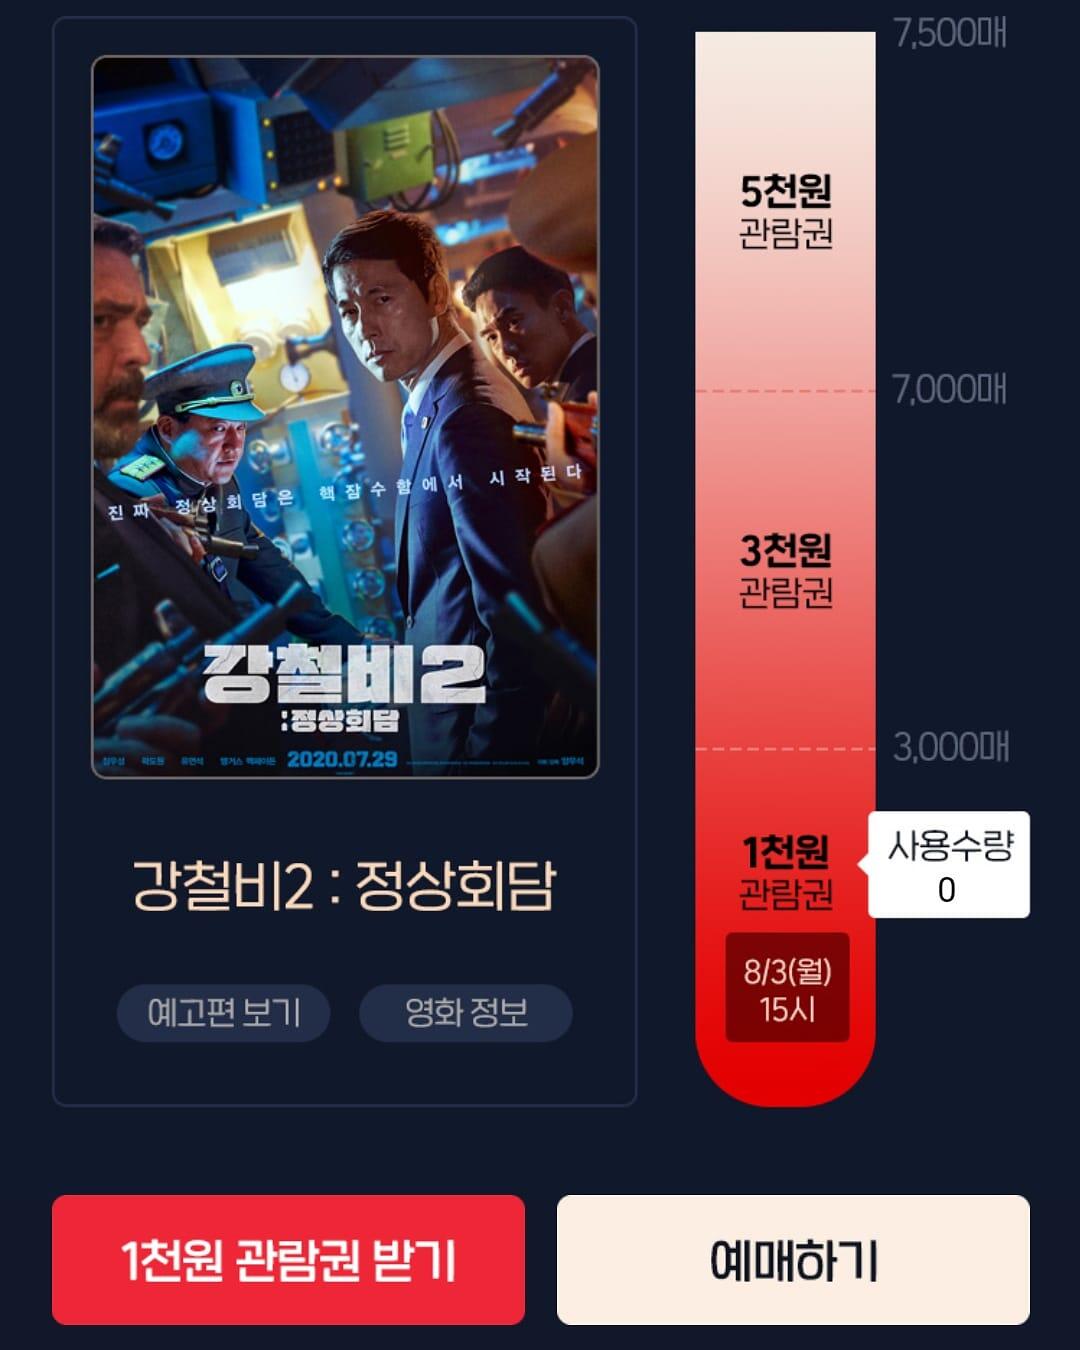
Task: Tap the red 1천원 관람권 받기 button
Action: pos(288,1260)
